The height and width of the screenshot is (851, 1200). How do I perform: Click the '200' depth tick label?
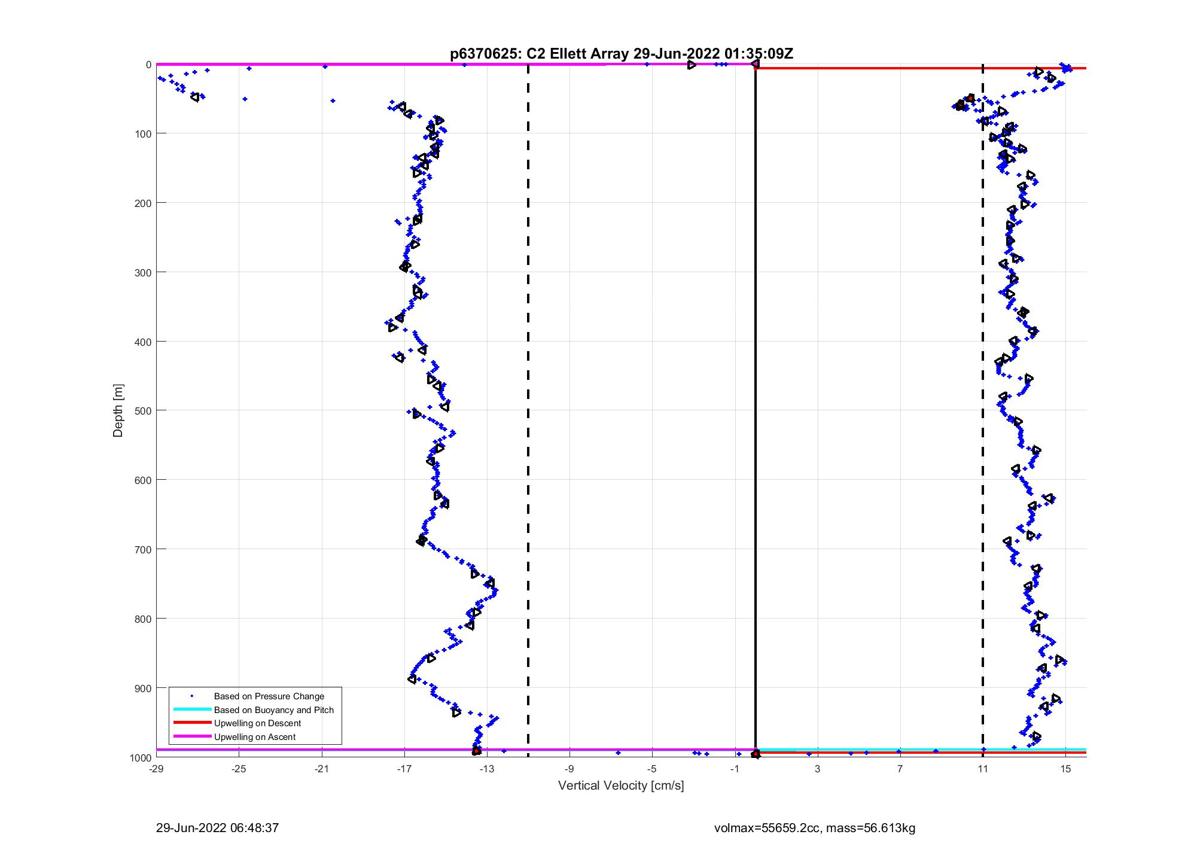[x=142, y=203]
